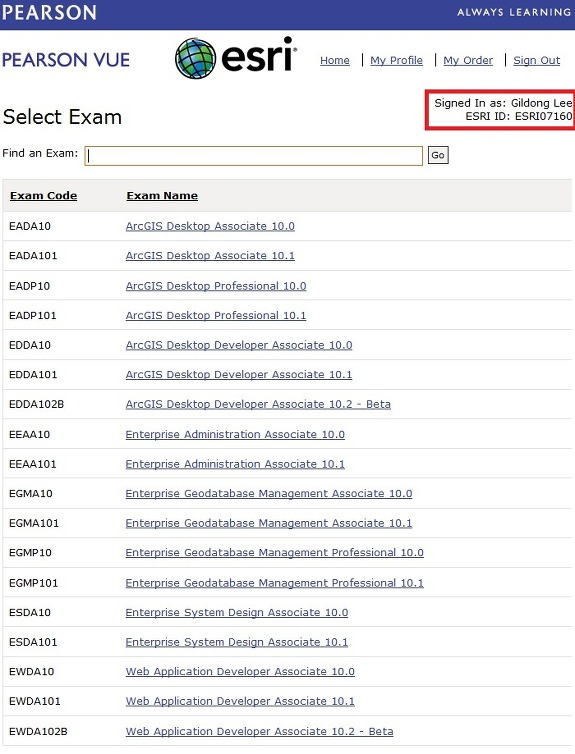
Task: Select ArcGIS Desktop Professional 10.1 exam
Action: tap(216, 315)
